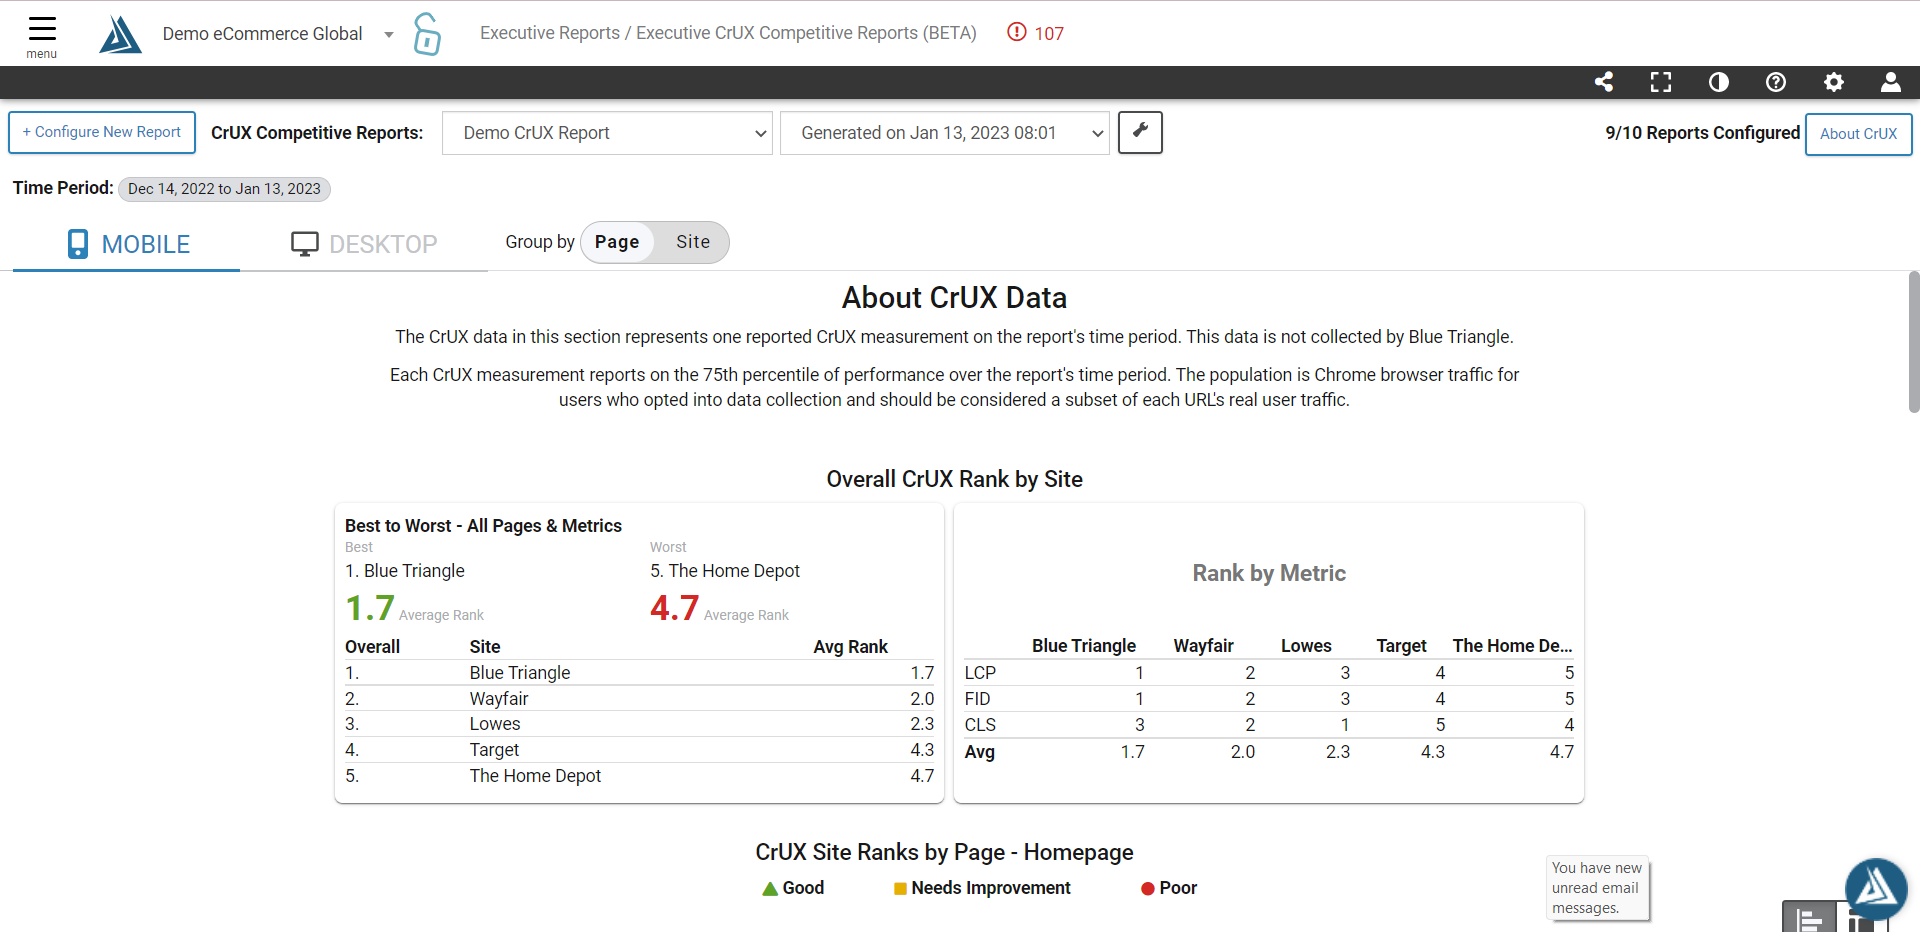Image resolution: width=1920 pixels, height=932 pixels.
Task: Click the Wayfair column header
Action: (1203, 646)
